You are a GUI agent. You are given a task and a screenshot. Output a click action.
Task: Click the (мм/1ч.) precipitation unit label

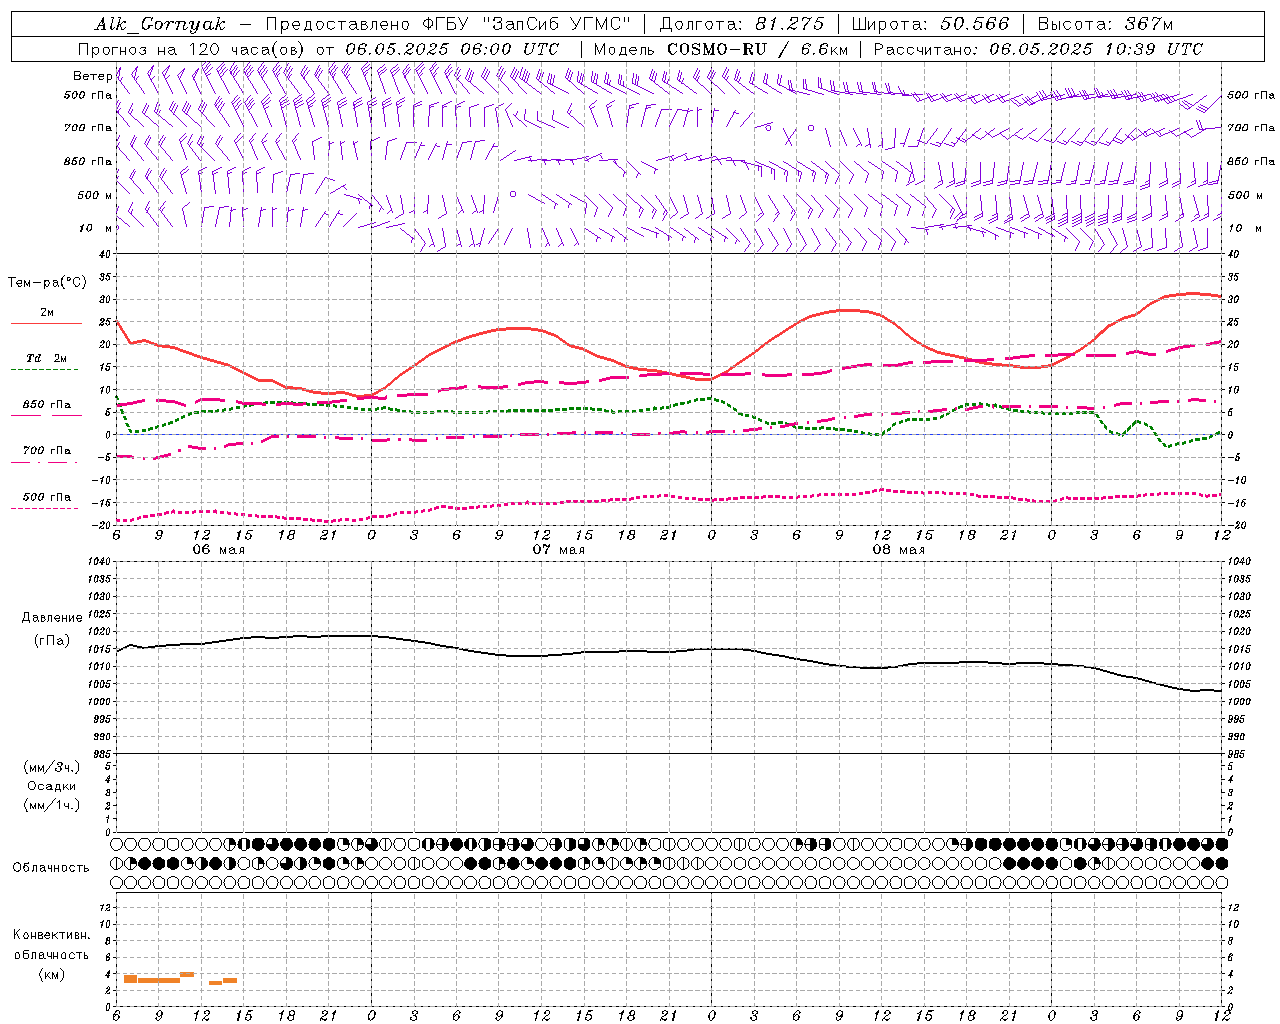tap(52, 805)
